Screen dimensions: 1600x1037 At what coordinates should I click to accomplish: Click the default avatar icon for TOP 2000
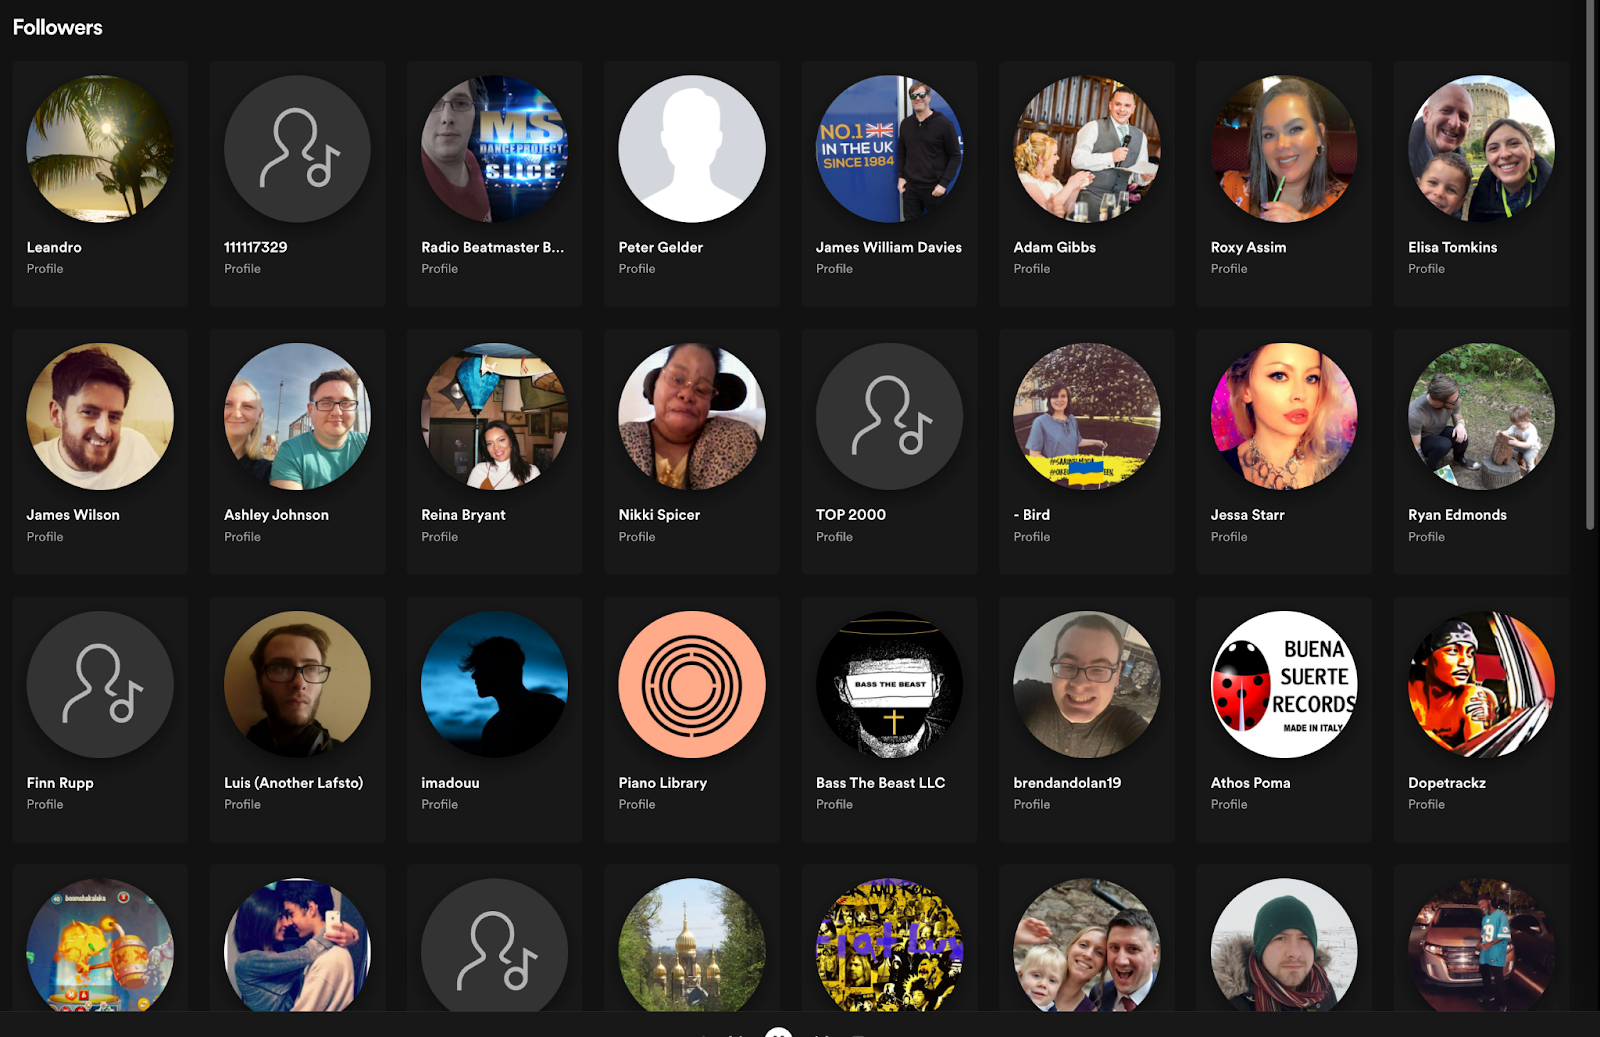pos(889,417)
